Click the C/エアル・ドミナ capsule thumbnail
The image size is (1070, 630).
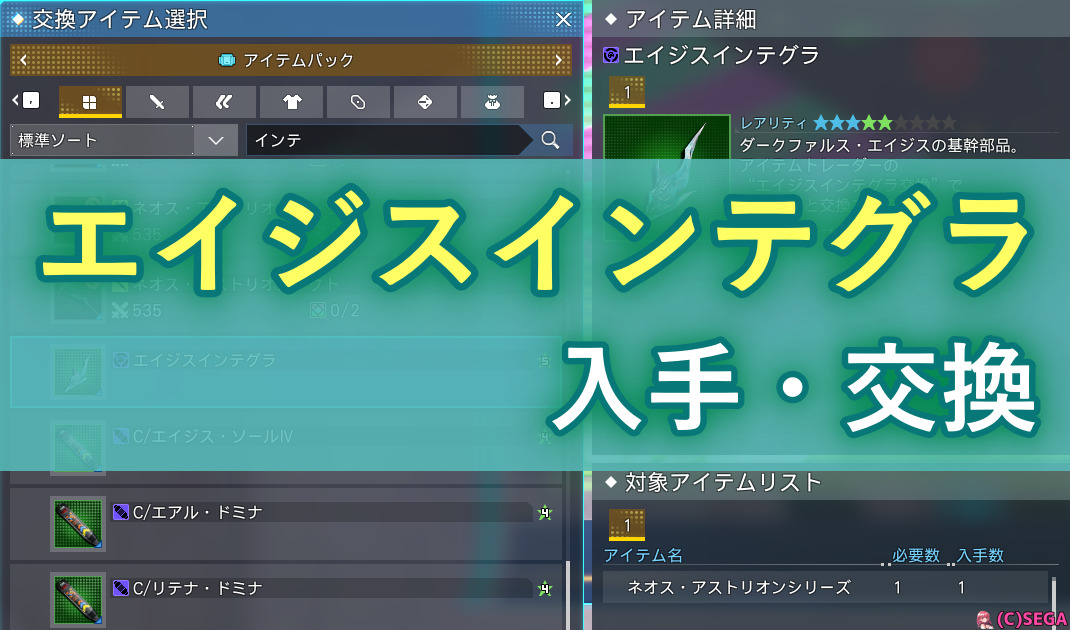(x=78, y=524)
